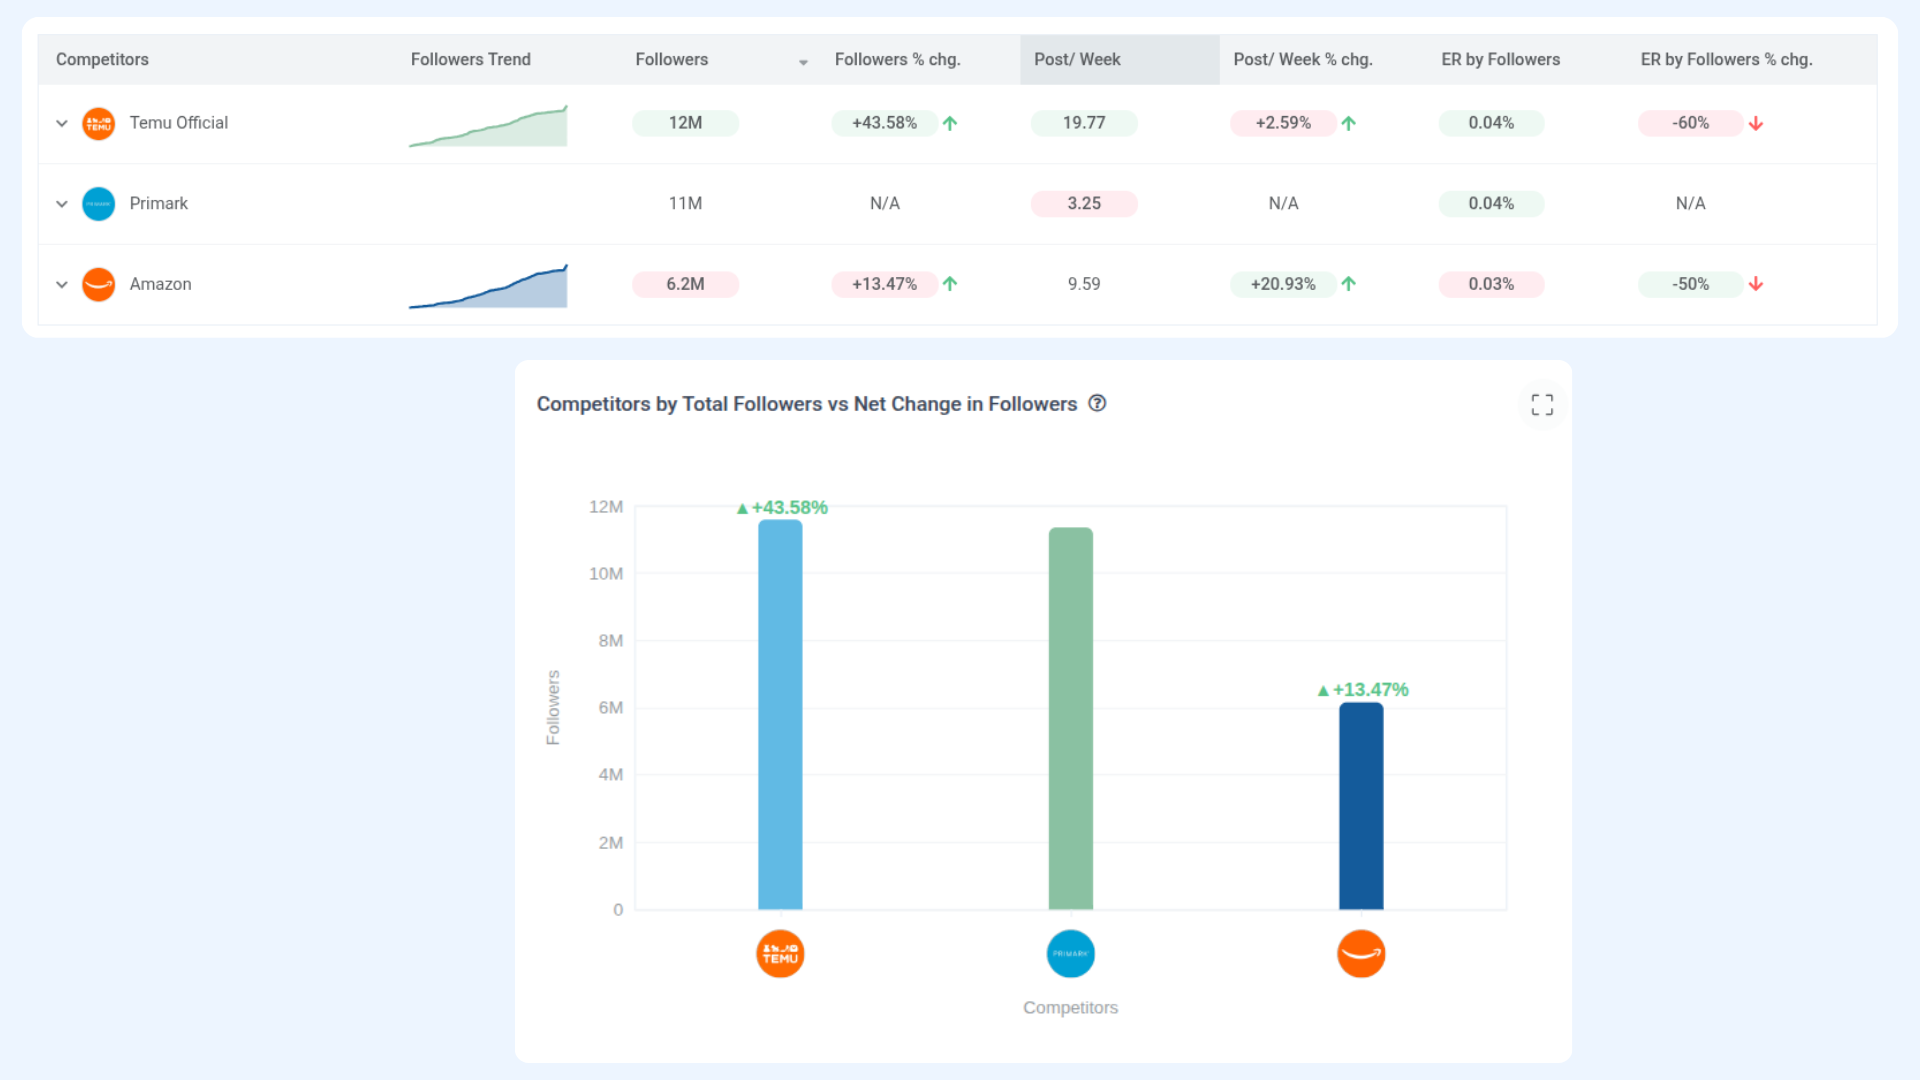
Task: Click the Amazon logo in table row
Action: tap(98, 284)
